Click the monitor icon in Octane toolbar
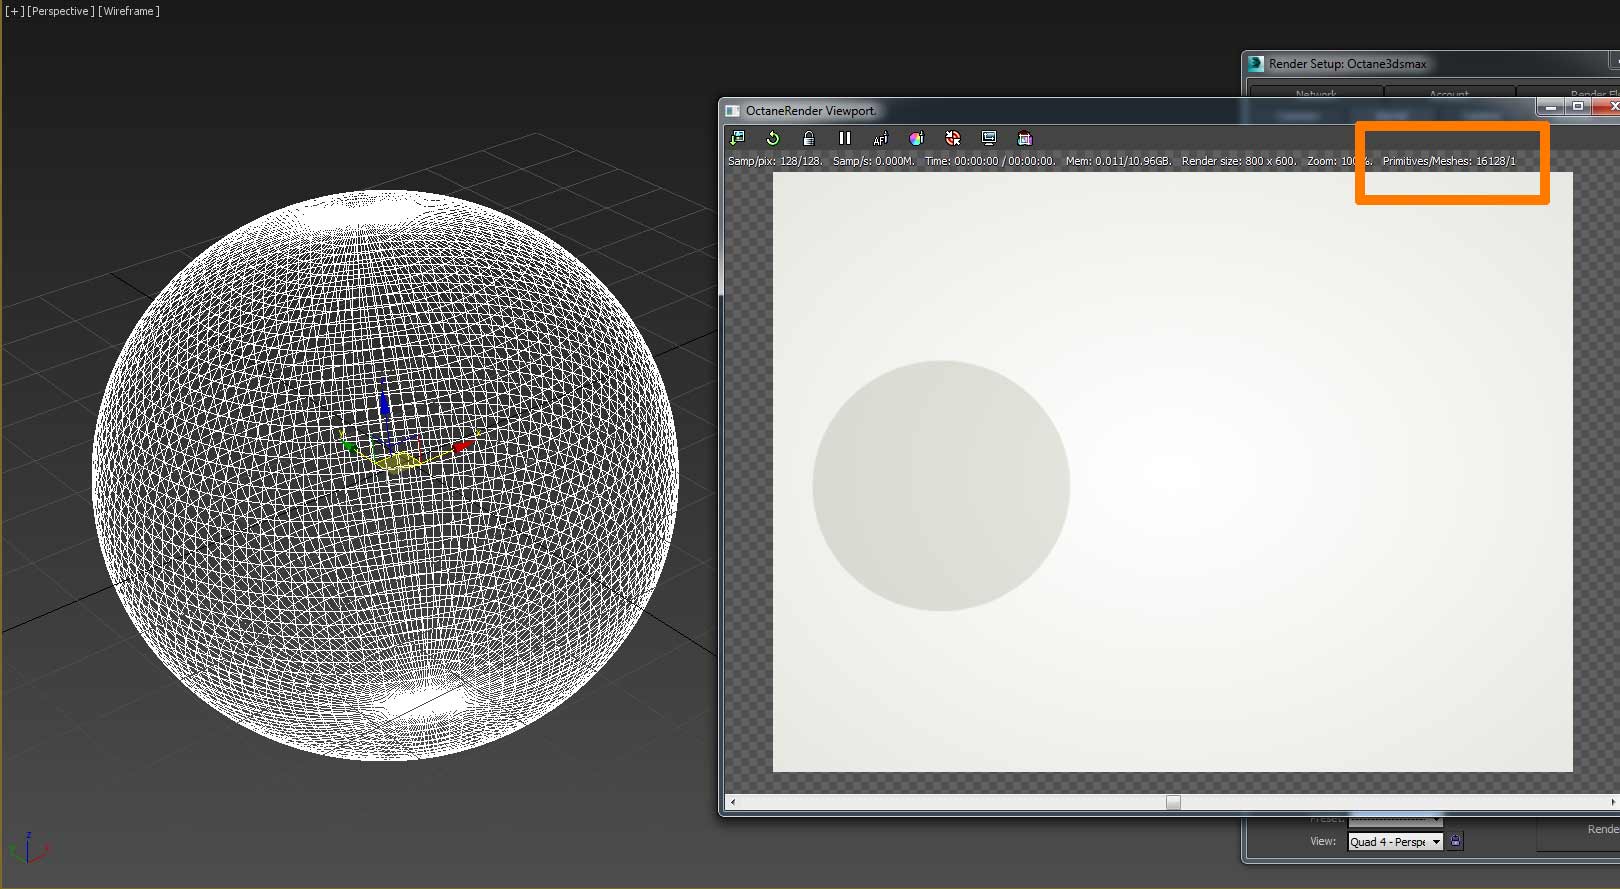 tap(989, 138)
